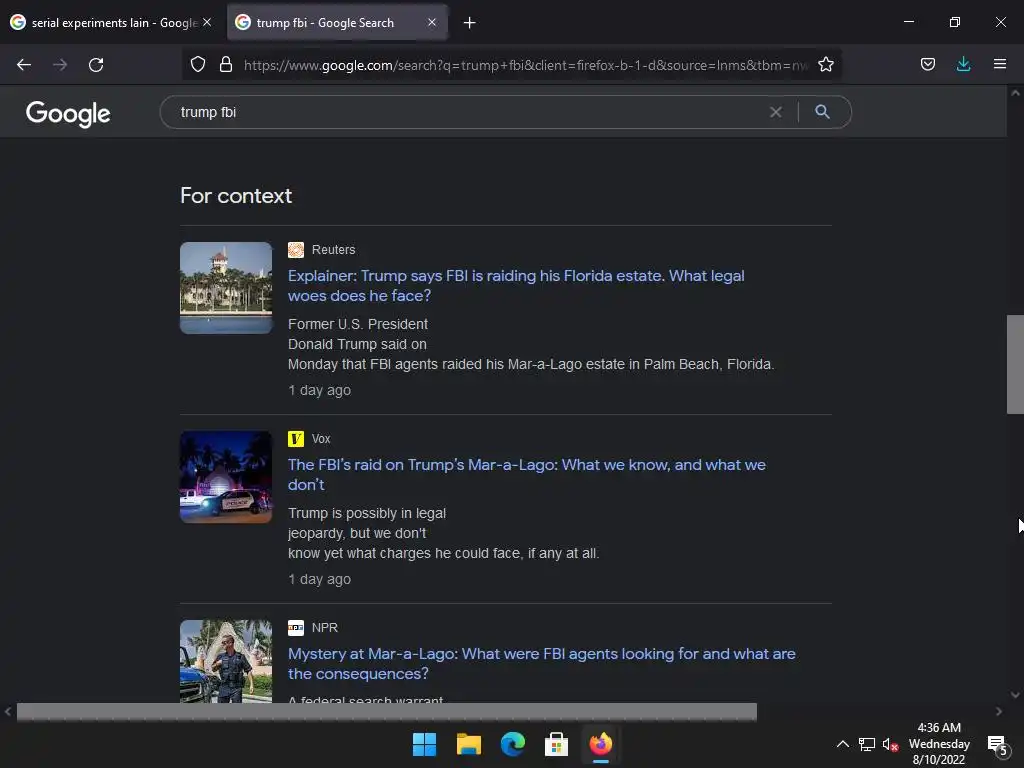Open the network status tray icon

(x=867, y=744)
